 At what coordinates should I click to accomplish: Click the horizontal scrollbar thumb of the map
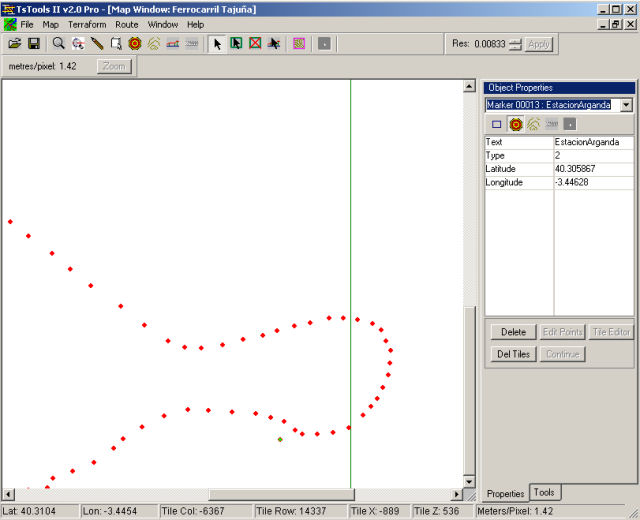[x=281, y=494]
